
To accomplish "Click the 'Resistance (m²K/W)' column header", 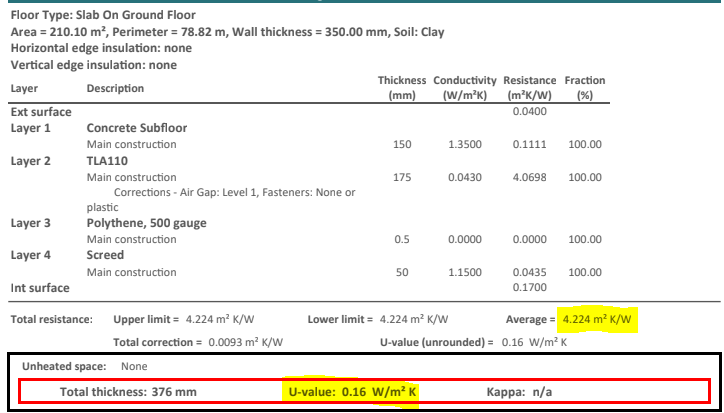I will point(530,88).
